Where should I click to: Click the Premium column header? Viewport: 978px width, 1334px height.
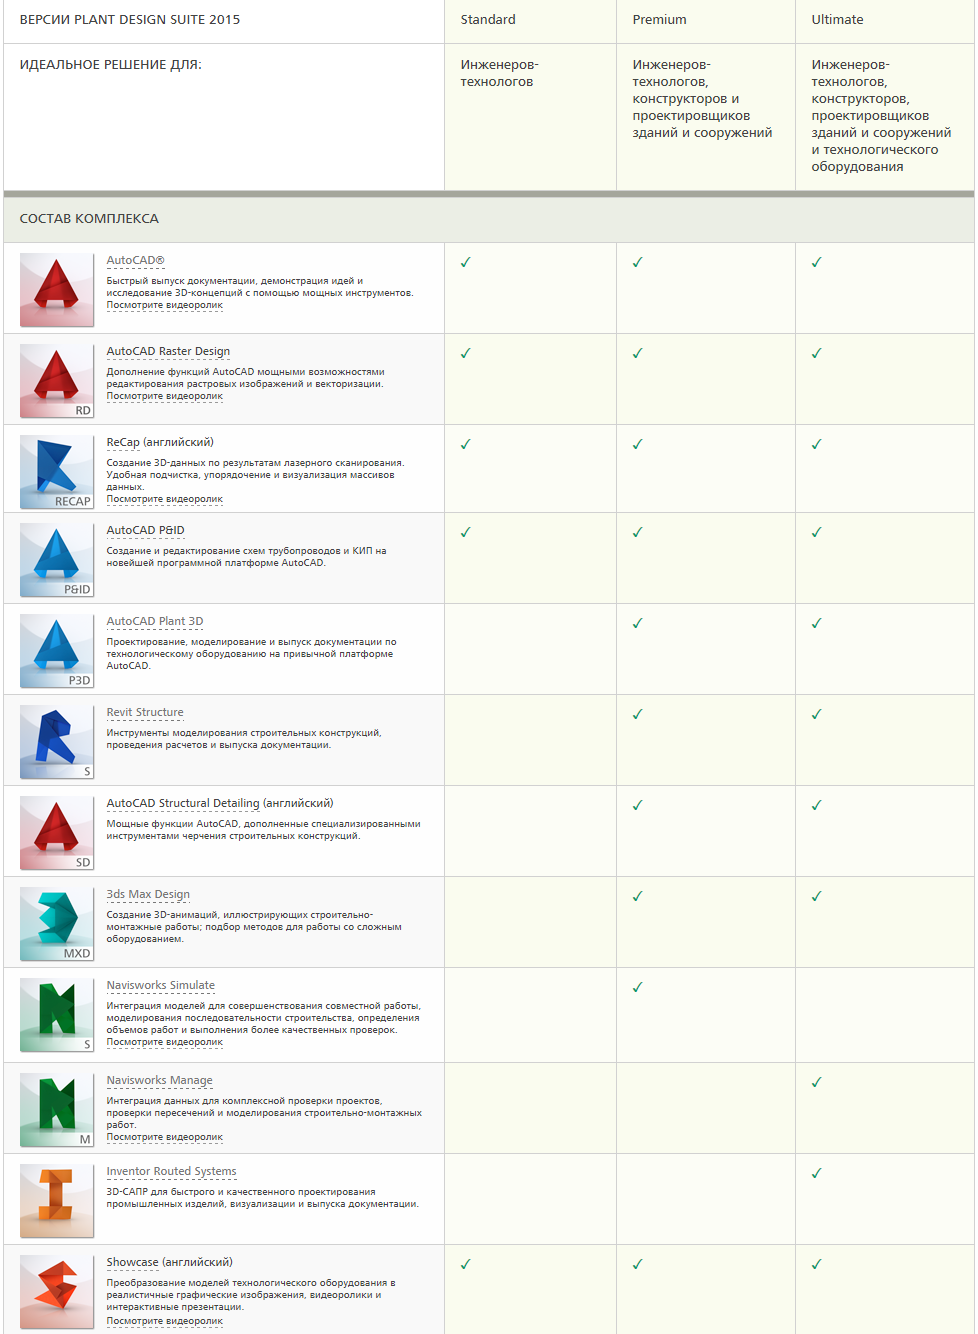(x=660, y=19)
